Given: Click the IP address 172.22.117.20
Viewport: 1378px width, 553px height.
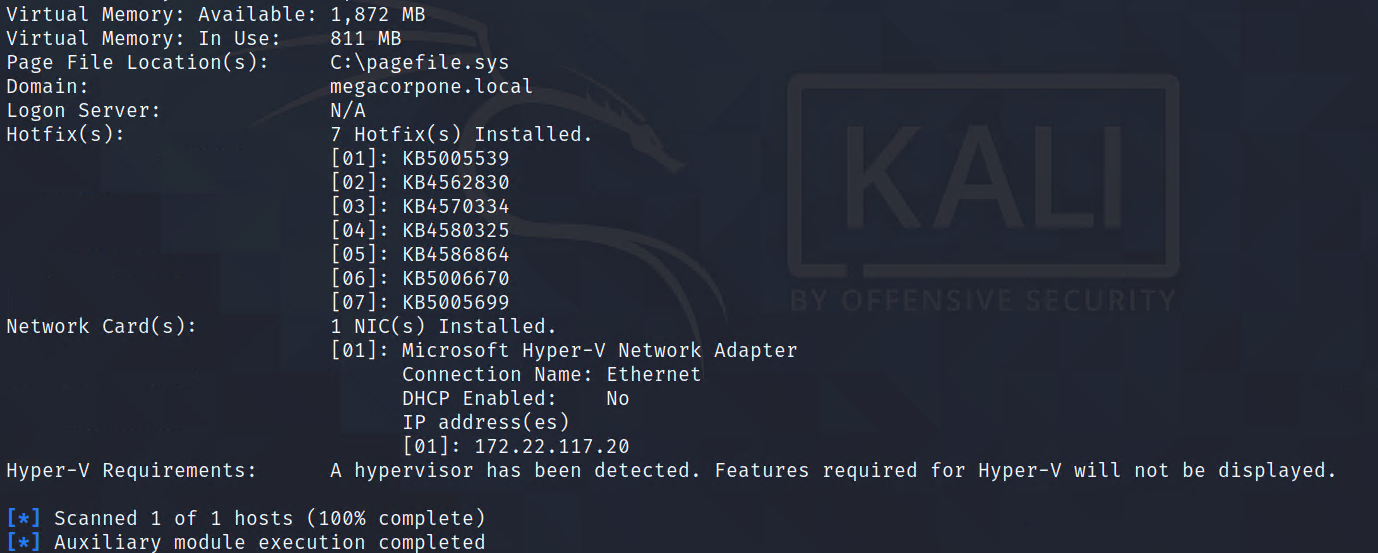Looking at the screenshot, I should [x=552, y=447].
